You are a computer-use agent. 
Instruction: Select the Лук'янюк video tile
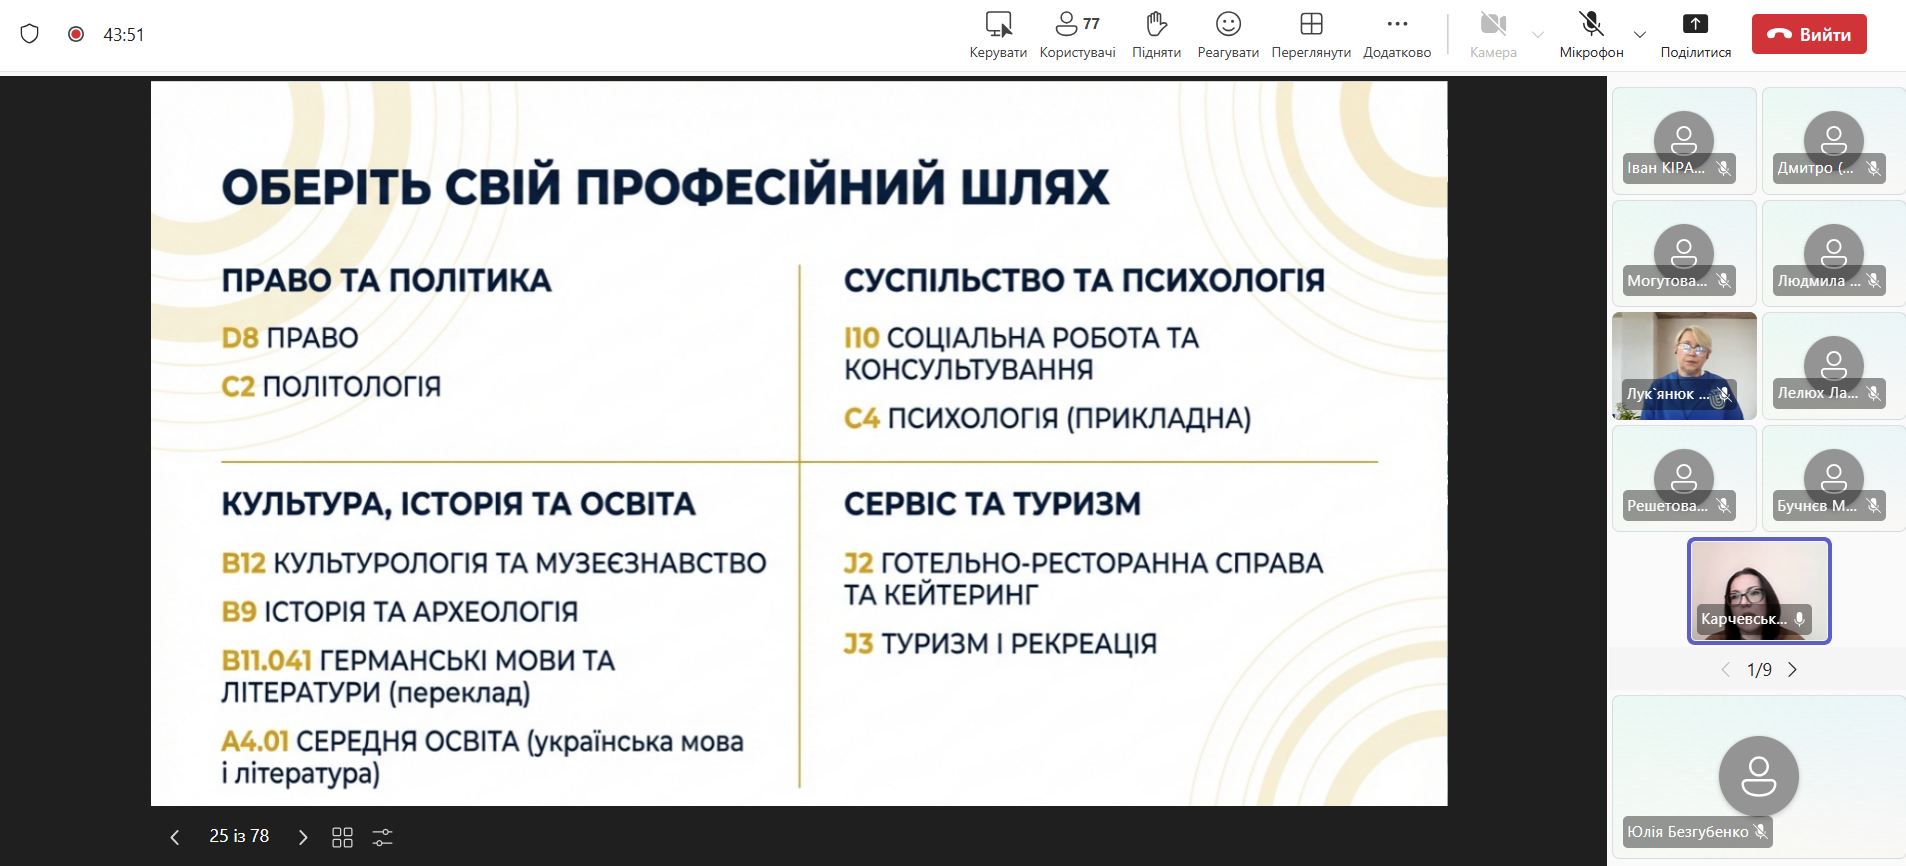coord(1684,366)
